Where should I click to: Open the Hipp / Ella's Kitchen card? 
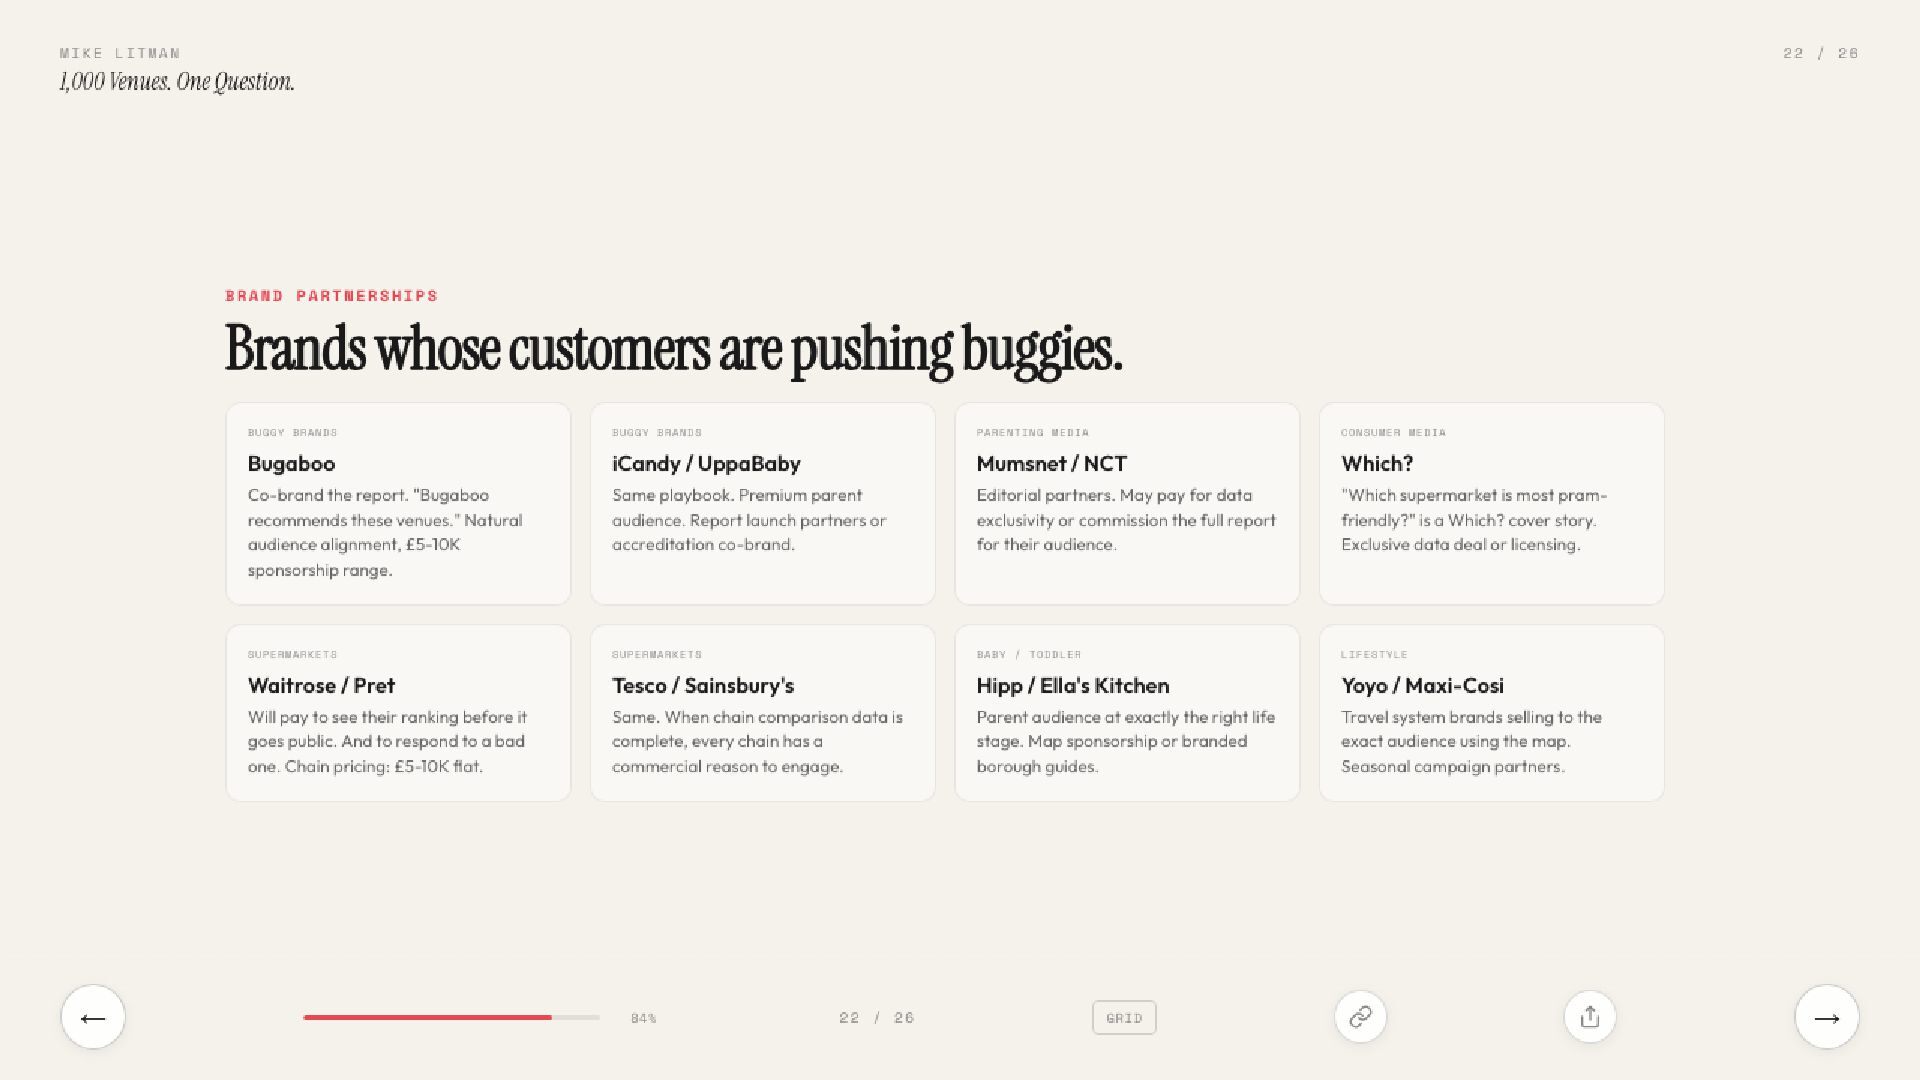pos(1127,713)
